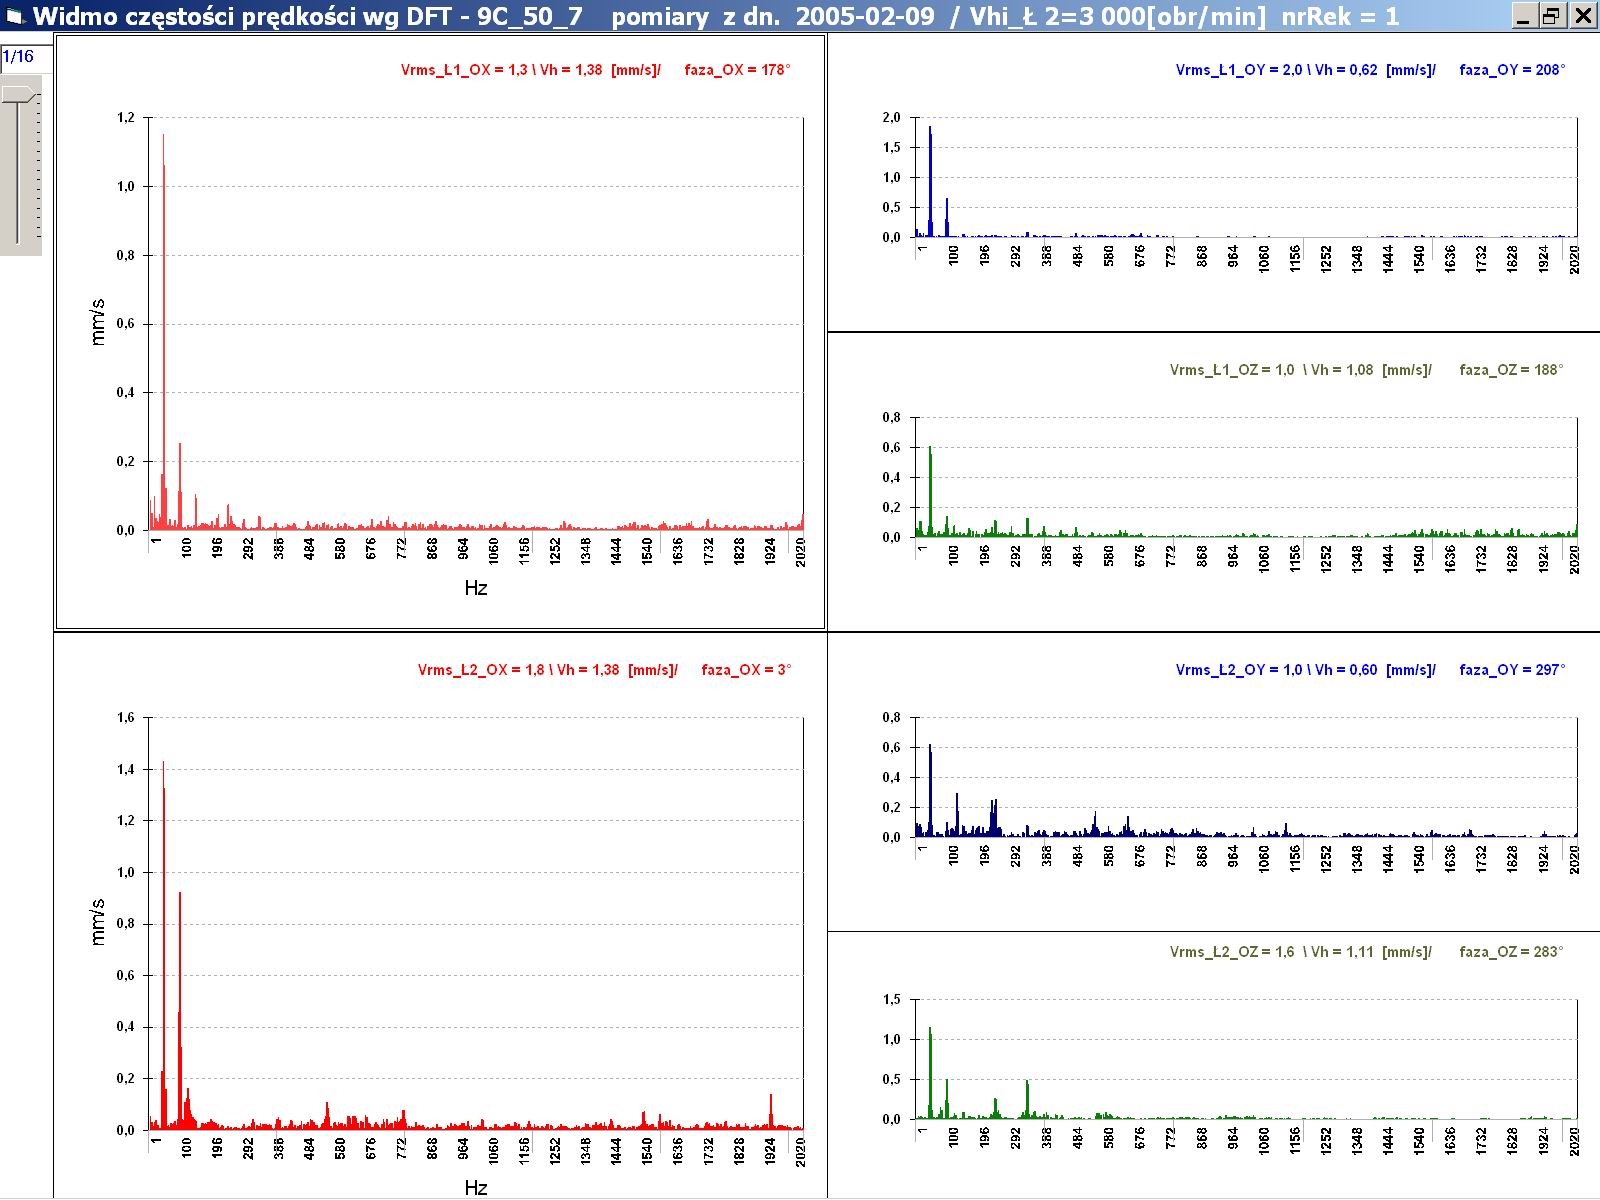1600x1200 pixels.
Task: Select the L2_OY dark blue spectrum chart
Action: (x=1245, y=780)
